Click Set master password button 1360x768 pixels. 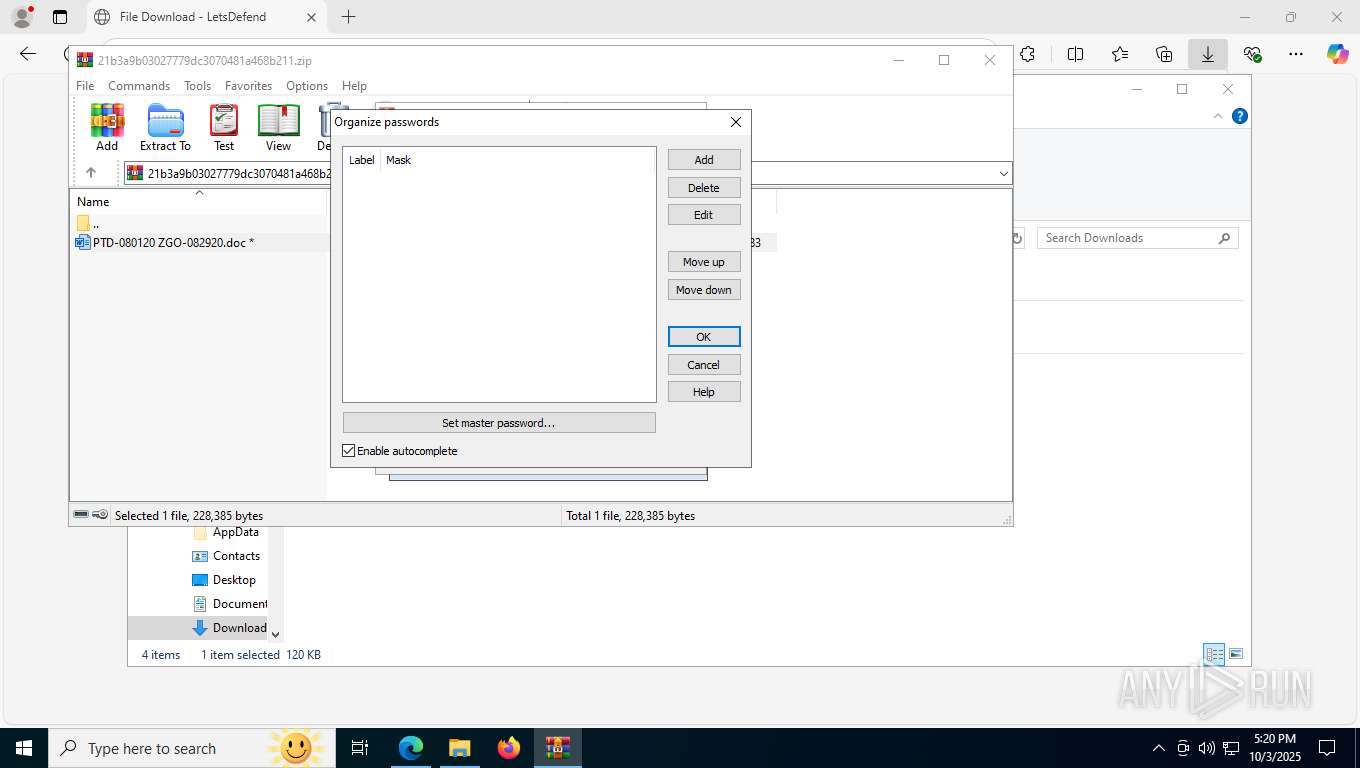(499, 423)
